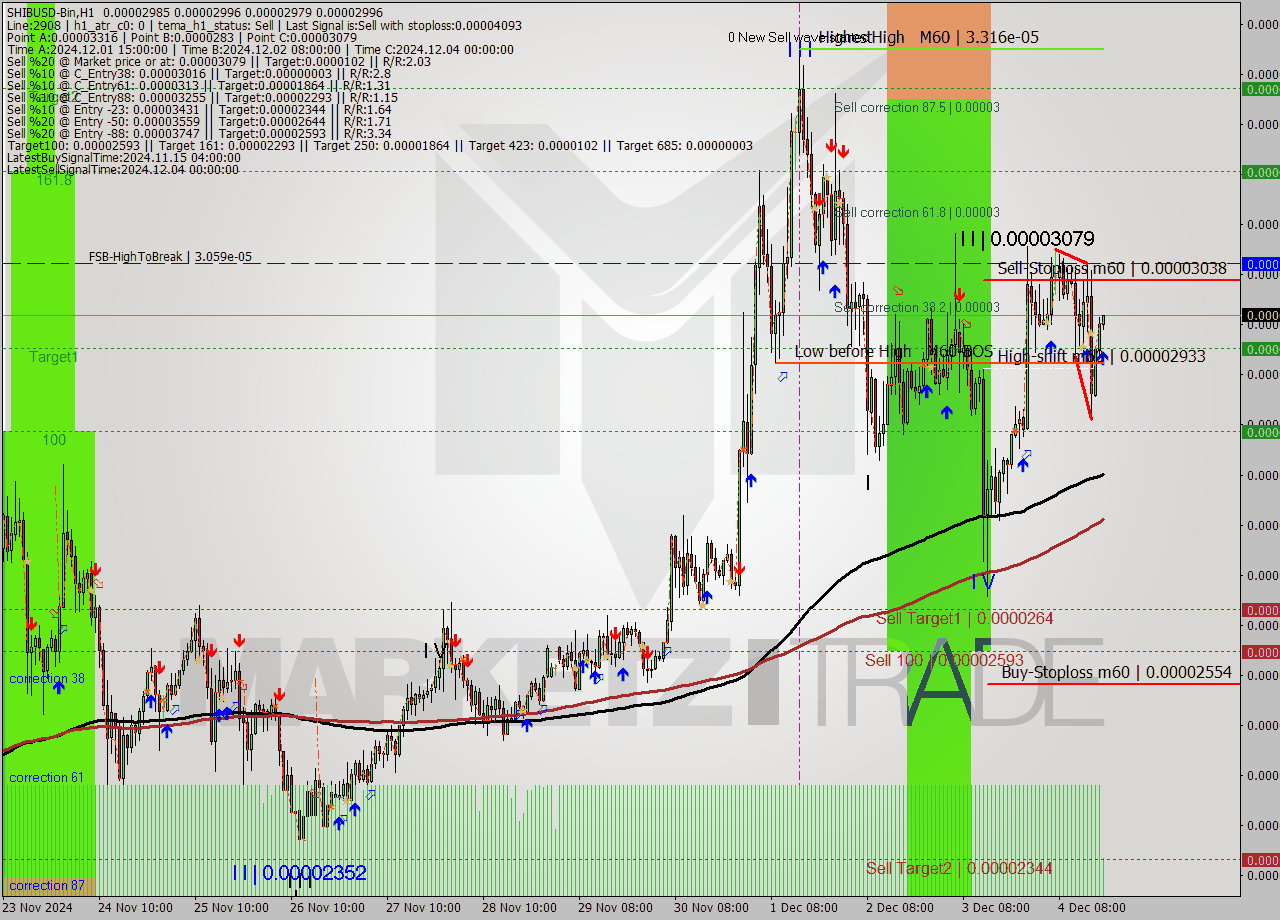
Task: Select 'Sell %20 @ Market price' line
Action: (219, 61)
